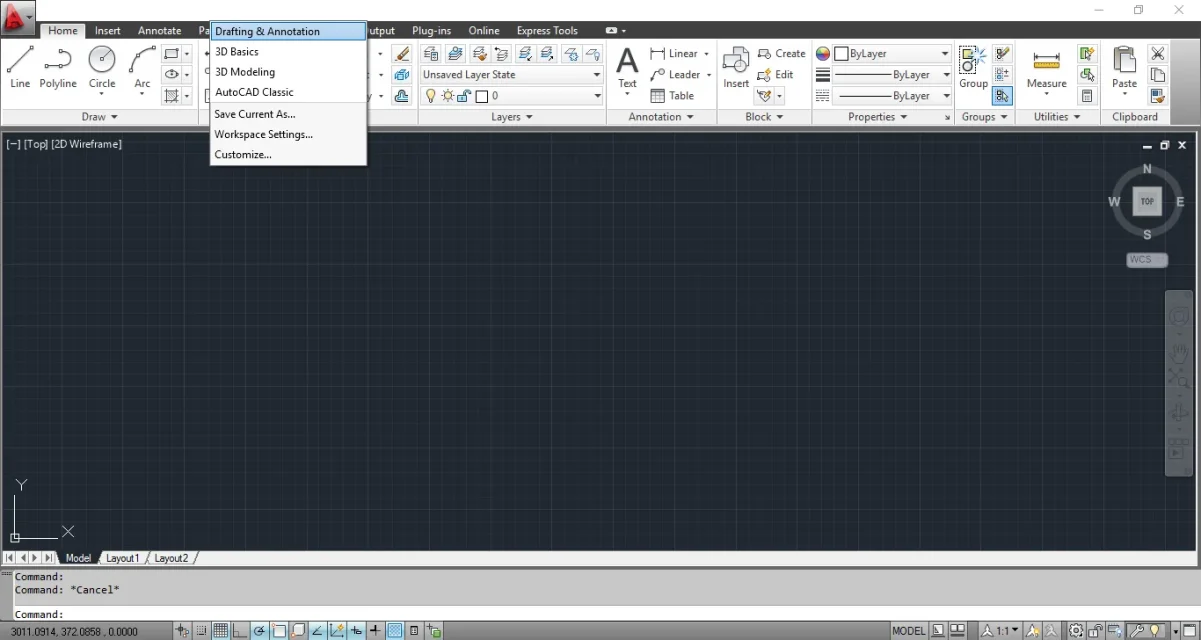Select the Line drawing tool
The height and width of the screenshot is (640, 1201).
point(20,67)
